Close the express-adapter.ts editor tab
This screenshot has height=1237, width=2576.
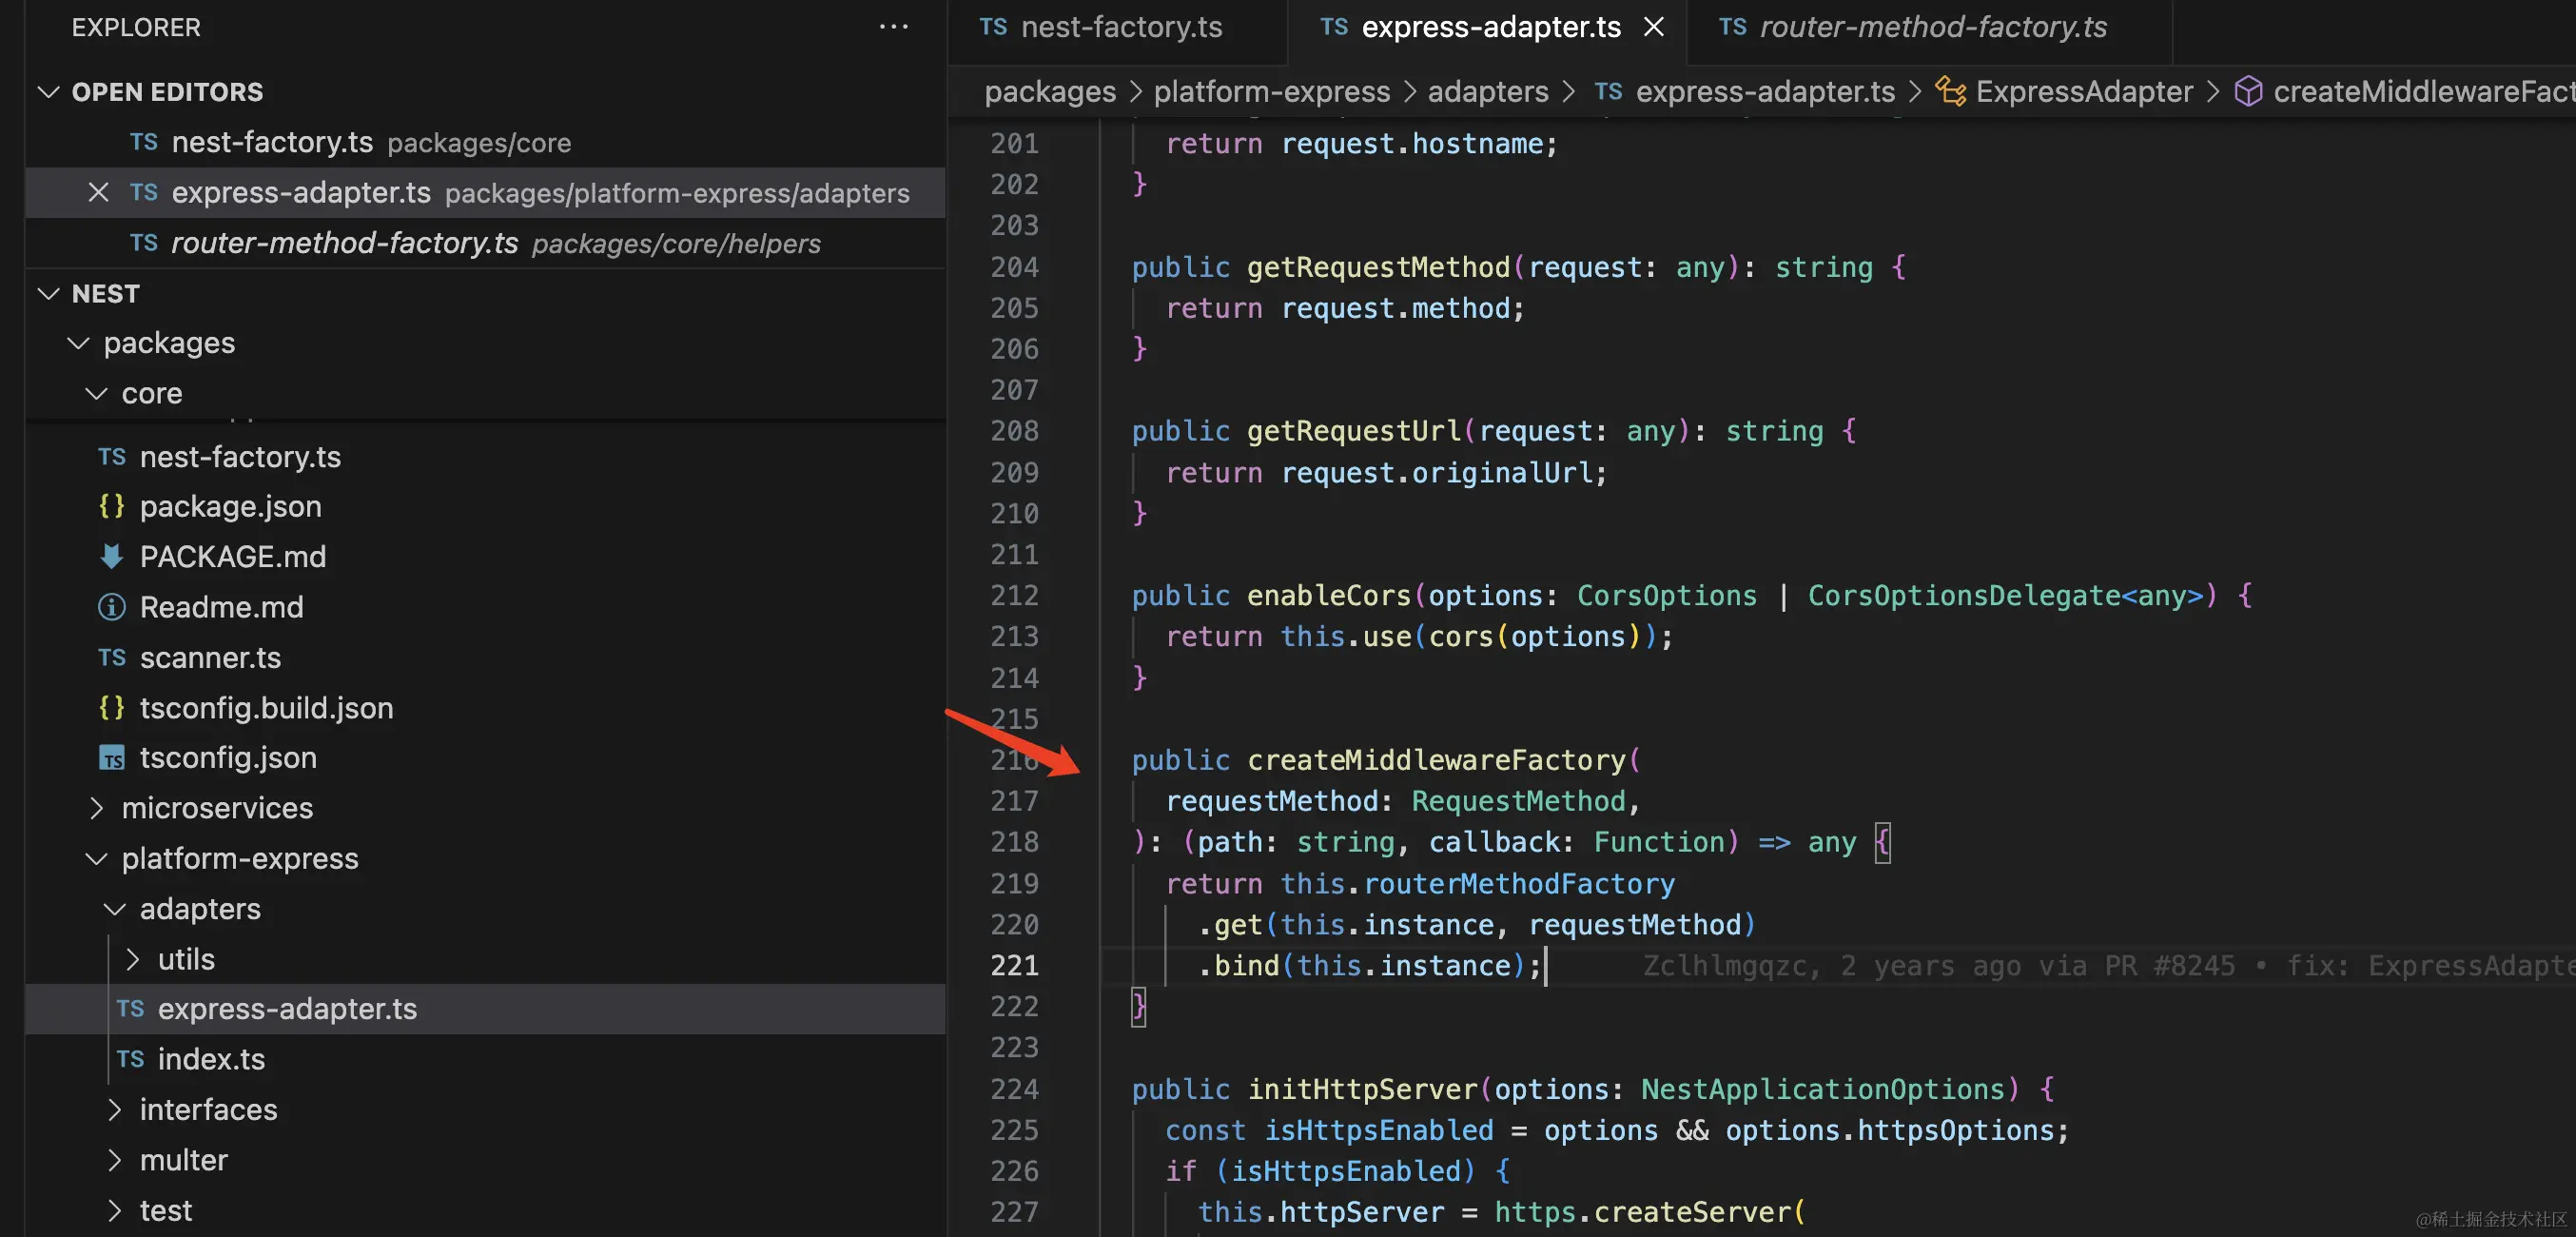coord(1654,27)
